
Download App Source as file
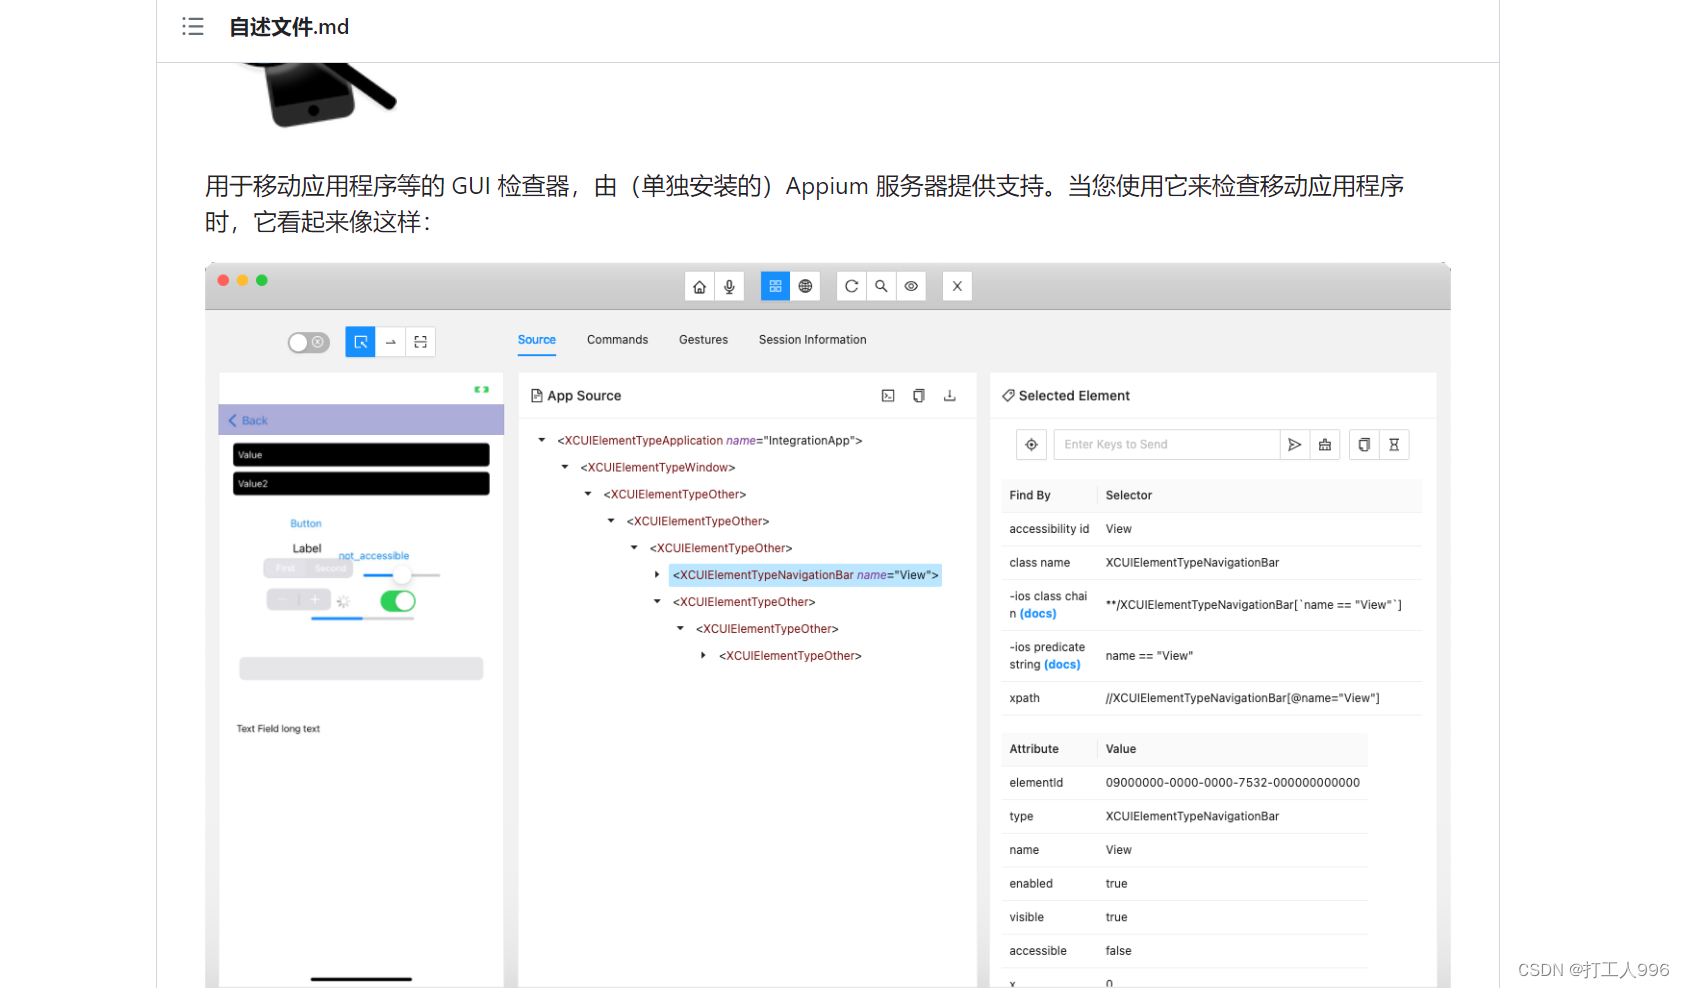point(950,396)
